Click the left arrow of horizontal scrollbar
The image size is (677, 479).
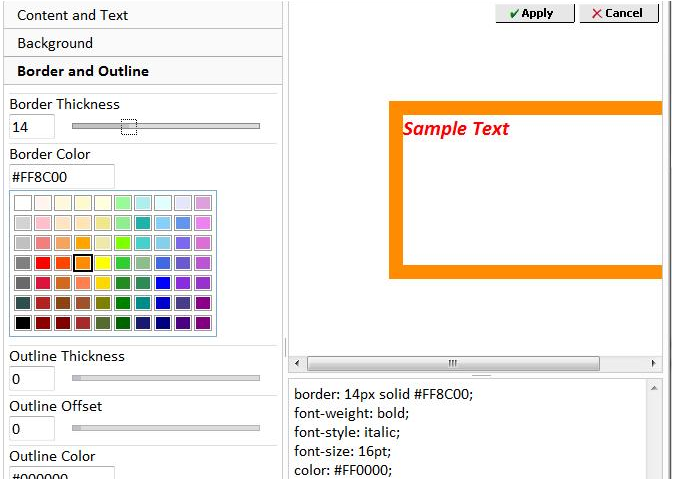coord(296,363)
